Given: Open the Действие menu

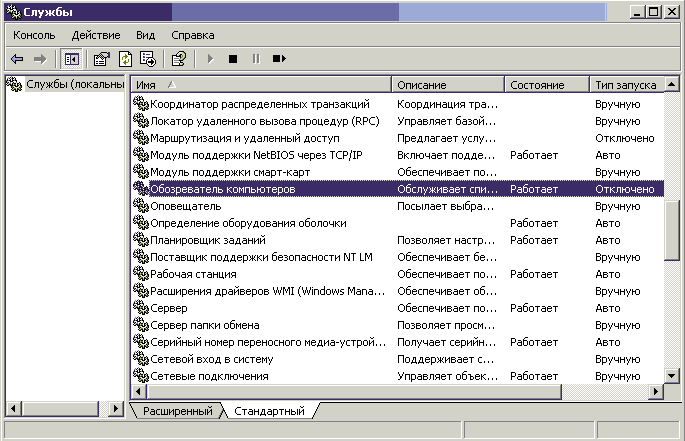Looking at the screenshot, I should pos(96,35).
